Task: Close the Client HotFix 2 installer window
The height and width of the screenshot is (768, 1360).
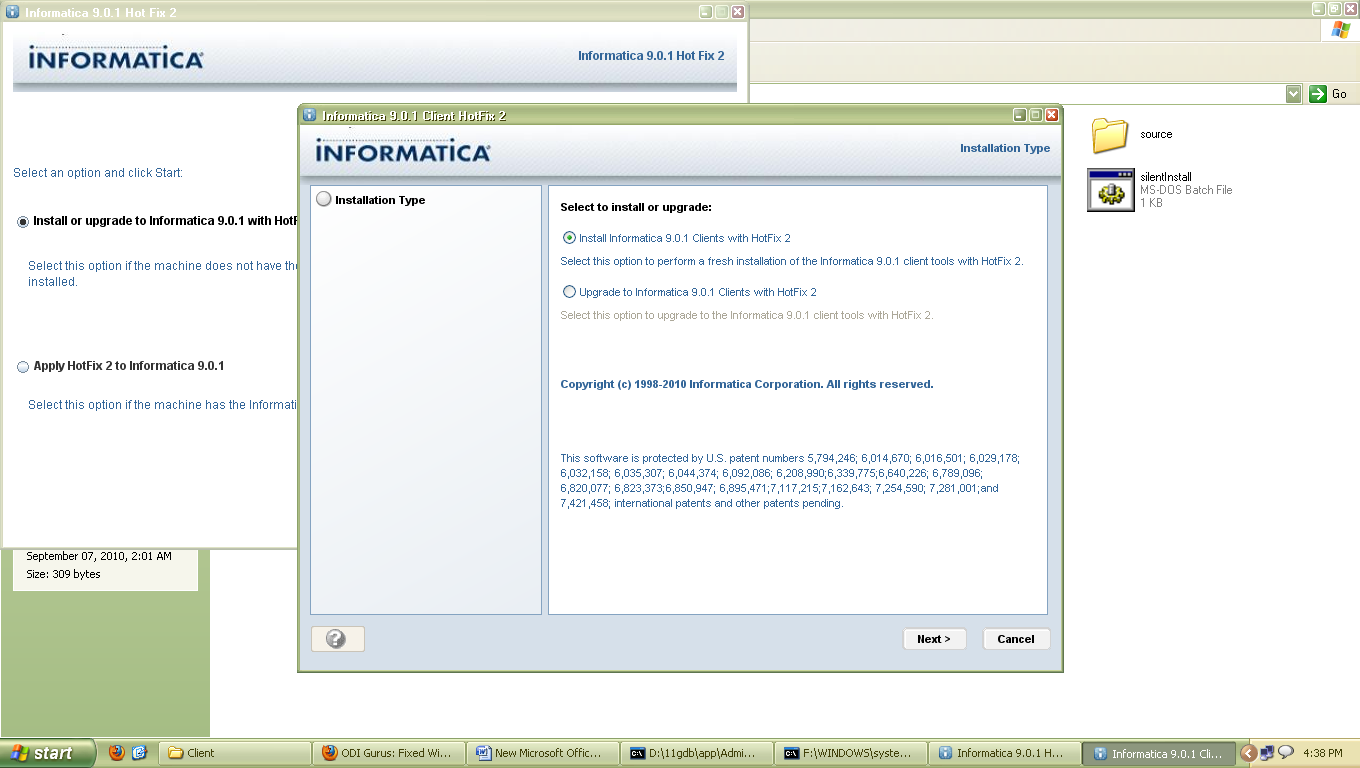Action: (1052, 115)
